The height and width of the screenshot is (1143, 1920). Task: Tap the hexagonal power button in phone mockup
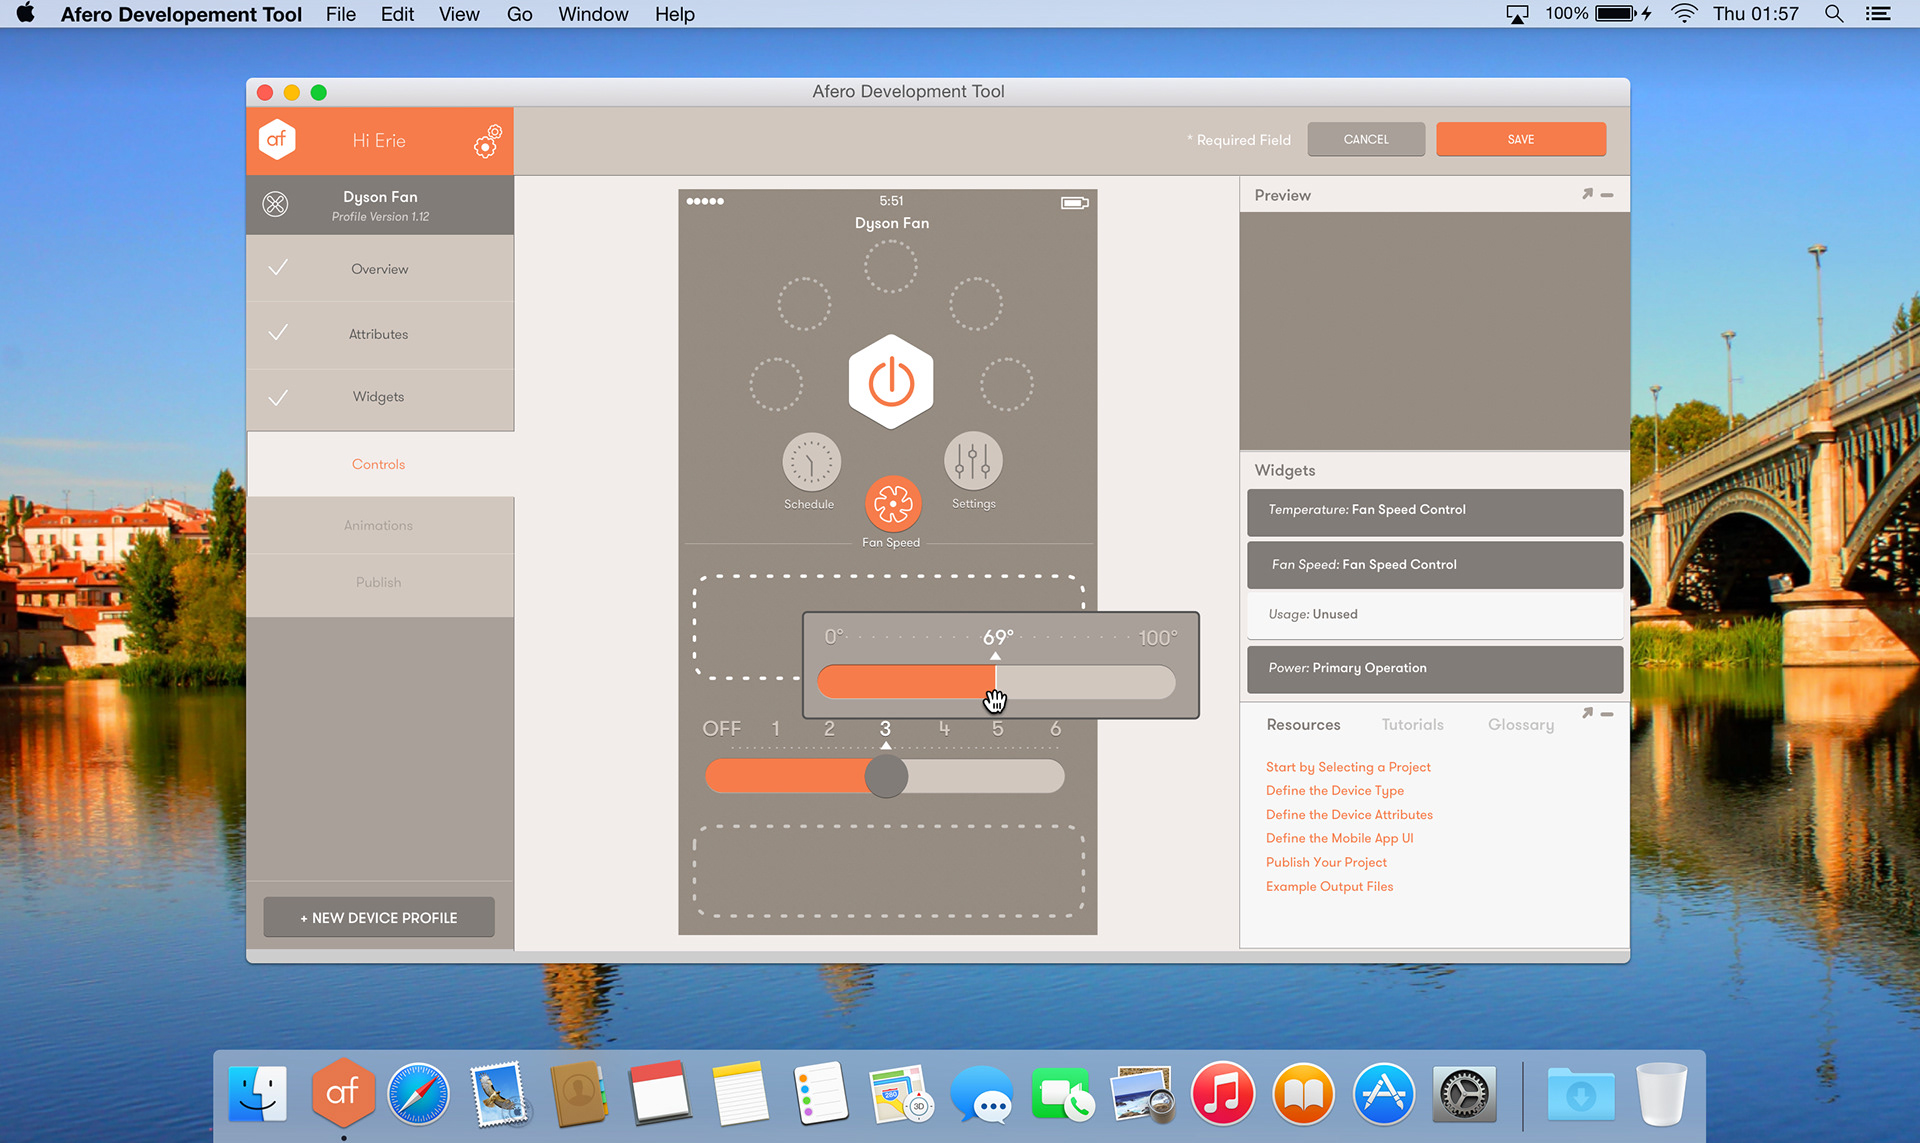click(891, 381)
